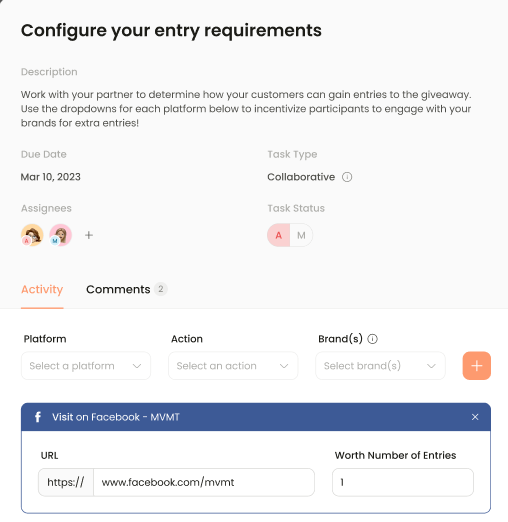Screen dimensions: 508x522
Task: Click the orange add requirement plus button
Action: click(x=476, y=366)
